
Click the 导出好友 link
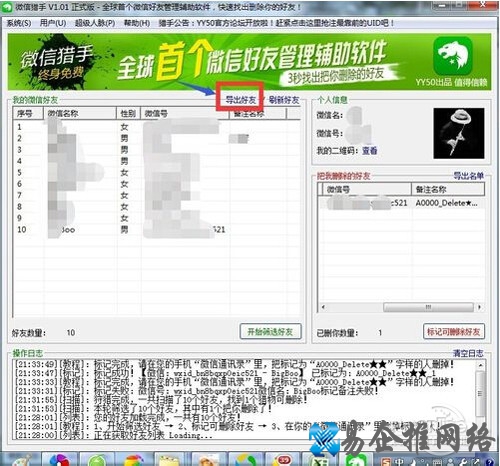tap(241, 99)
